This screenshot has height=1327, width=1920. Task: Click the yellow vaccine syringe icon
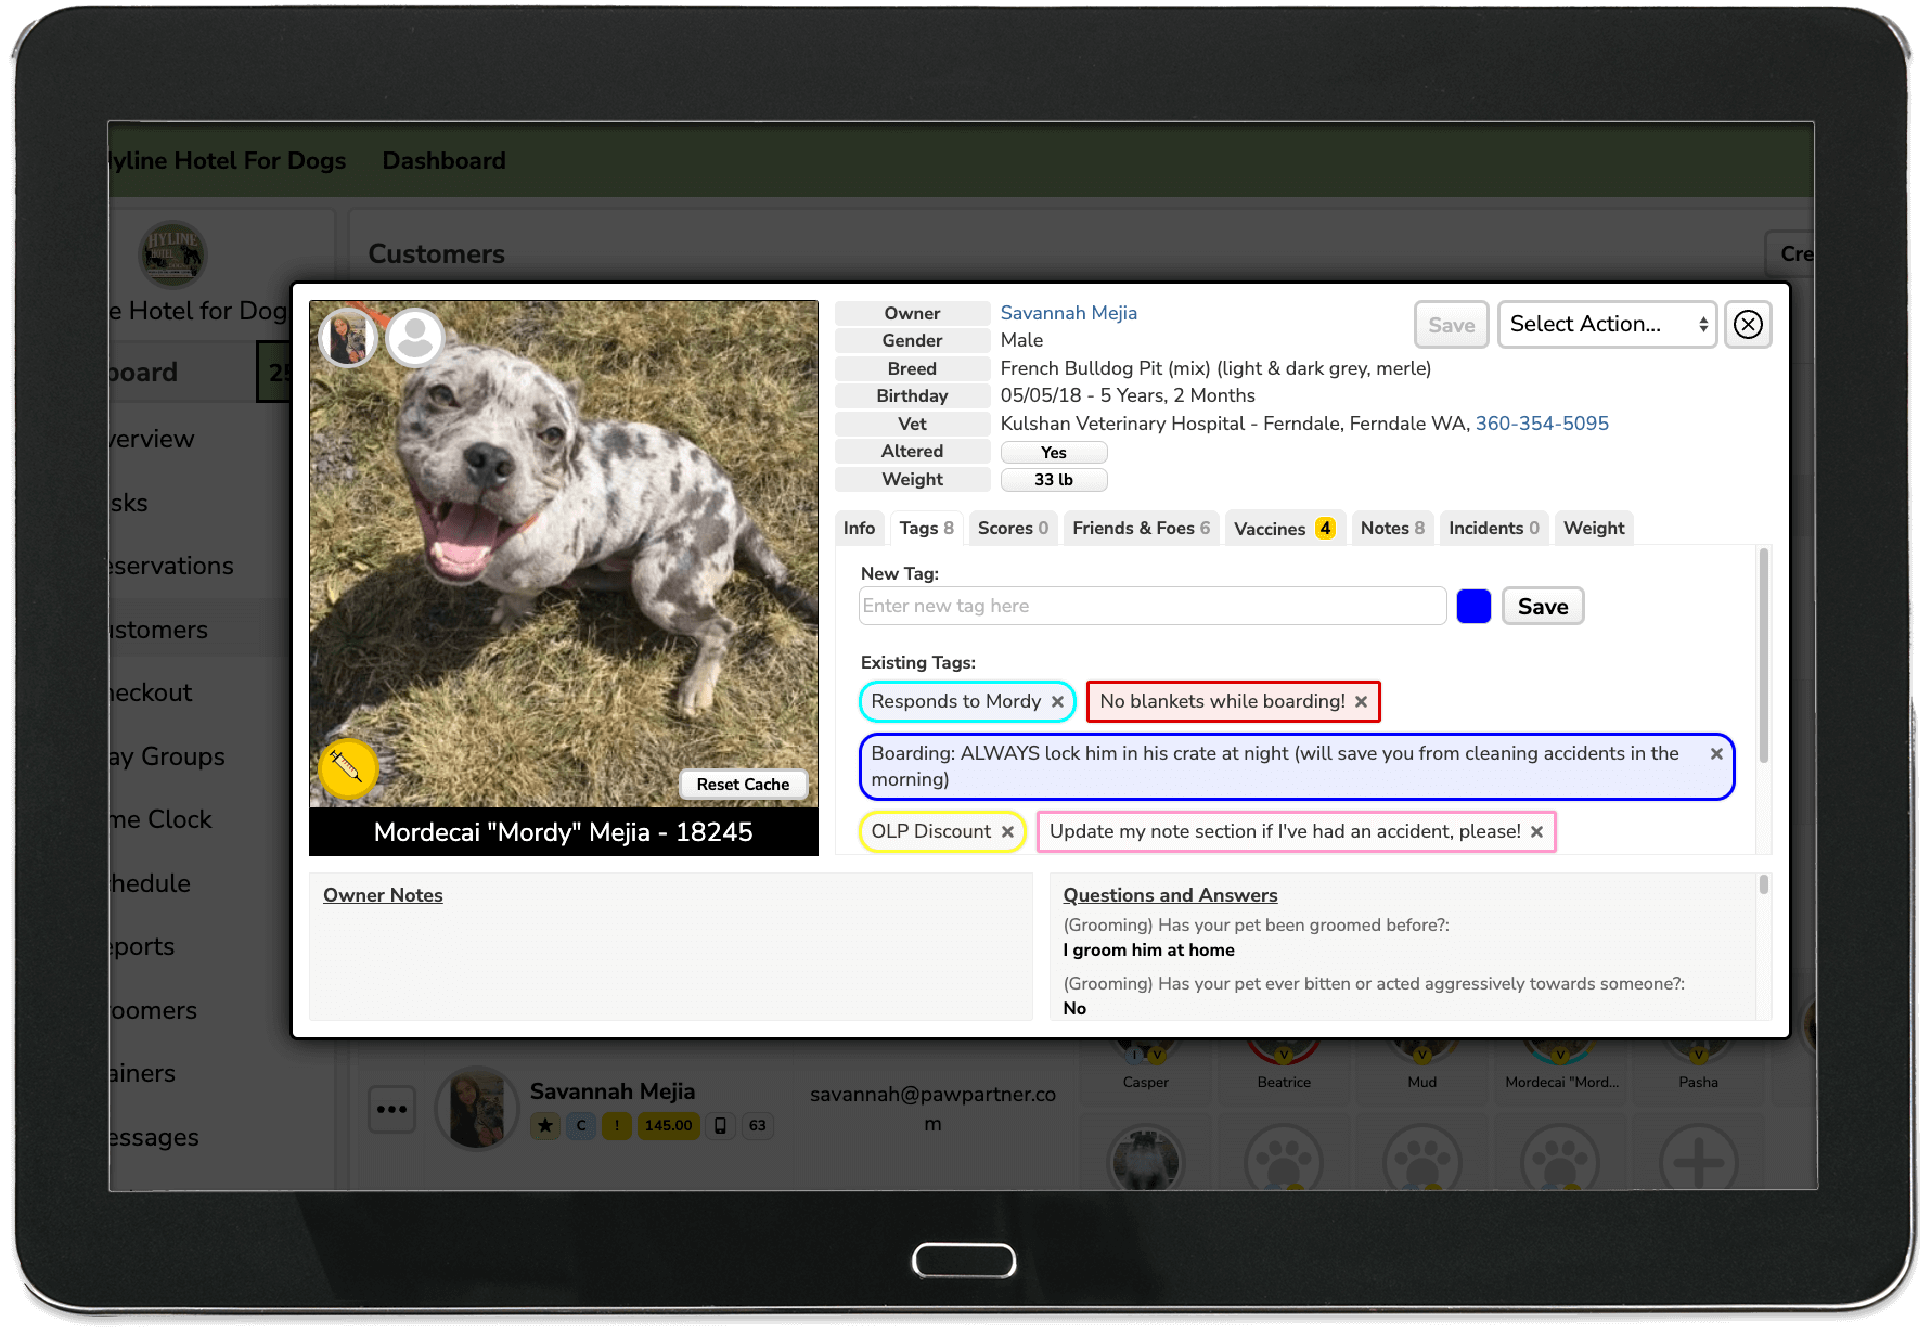pos(347,767)
